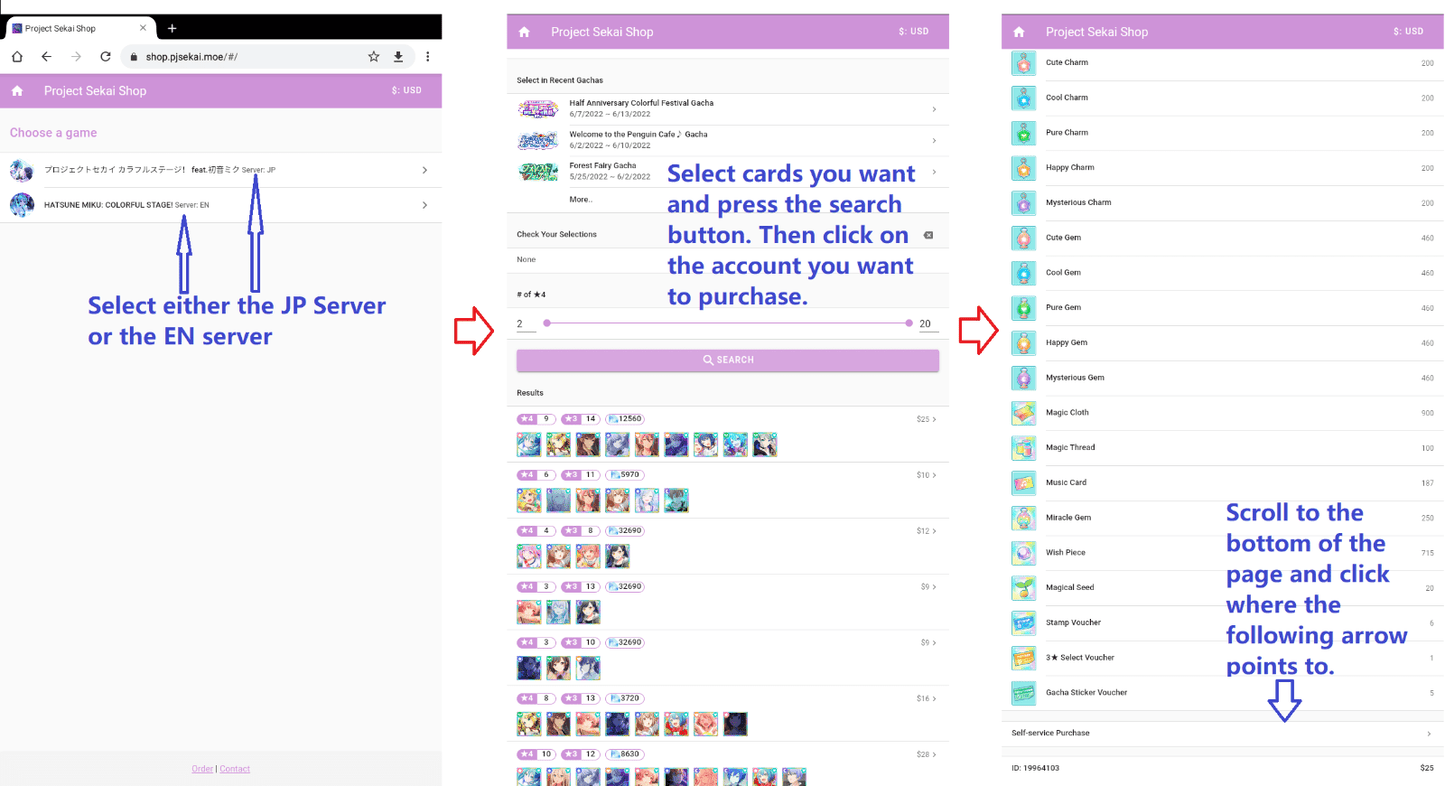This screenshot has width=1445, height=786.
Task: Open USD currency selector in left panel
Action: coord(407,91)
